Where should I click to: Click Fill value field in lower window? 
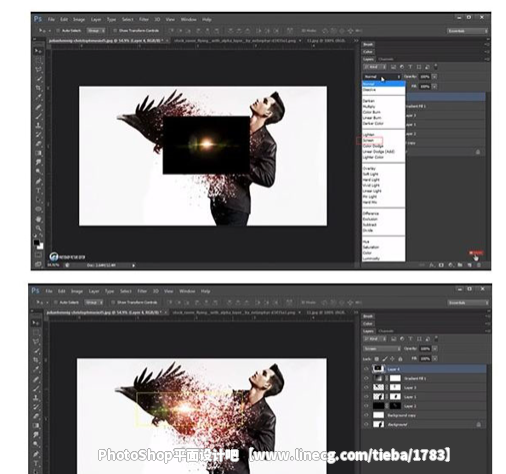click(x=425, y=359)
